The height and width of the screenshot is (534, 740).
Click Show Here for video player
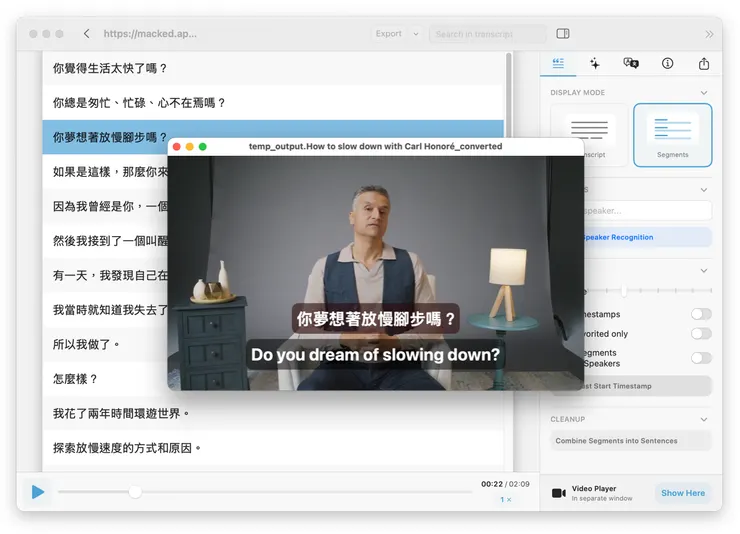tap(683, 493)
